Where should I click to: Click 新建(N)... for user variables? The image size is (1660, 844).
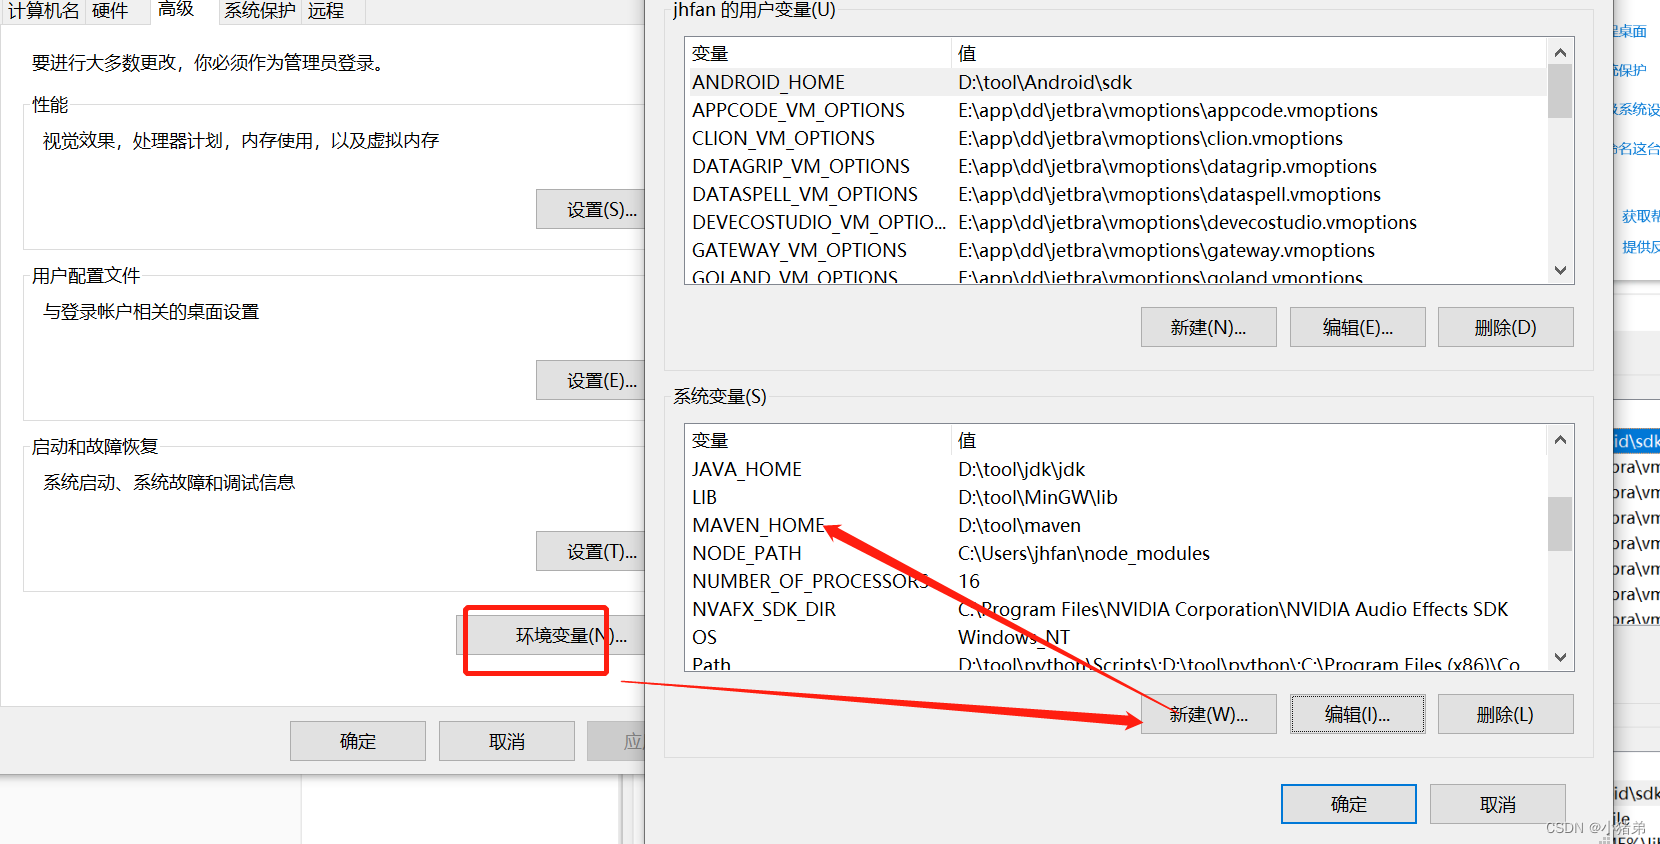pyautogui.click(x=1209, y=327)
